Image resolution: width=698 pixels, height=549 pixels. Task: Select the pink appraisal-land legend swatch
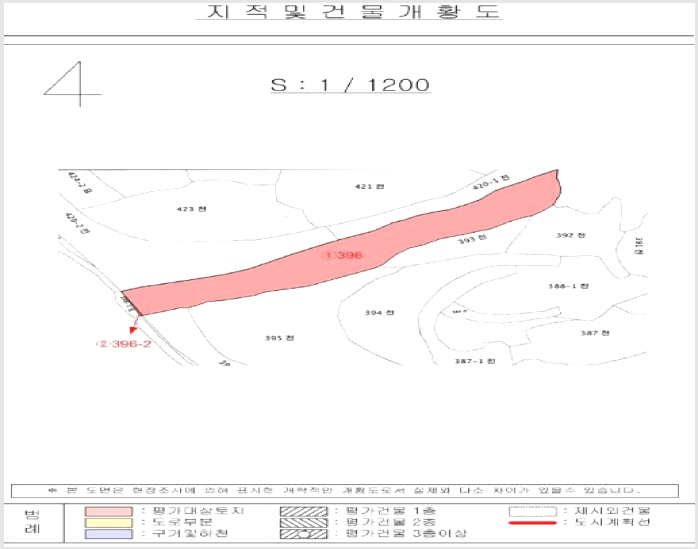coord(109,511)
